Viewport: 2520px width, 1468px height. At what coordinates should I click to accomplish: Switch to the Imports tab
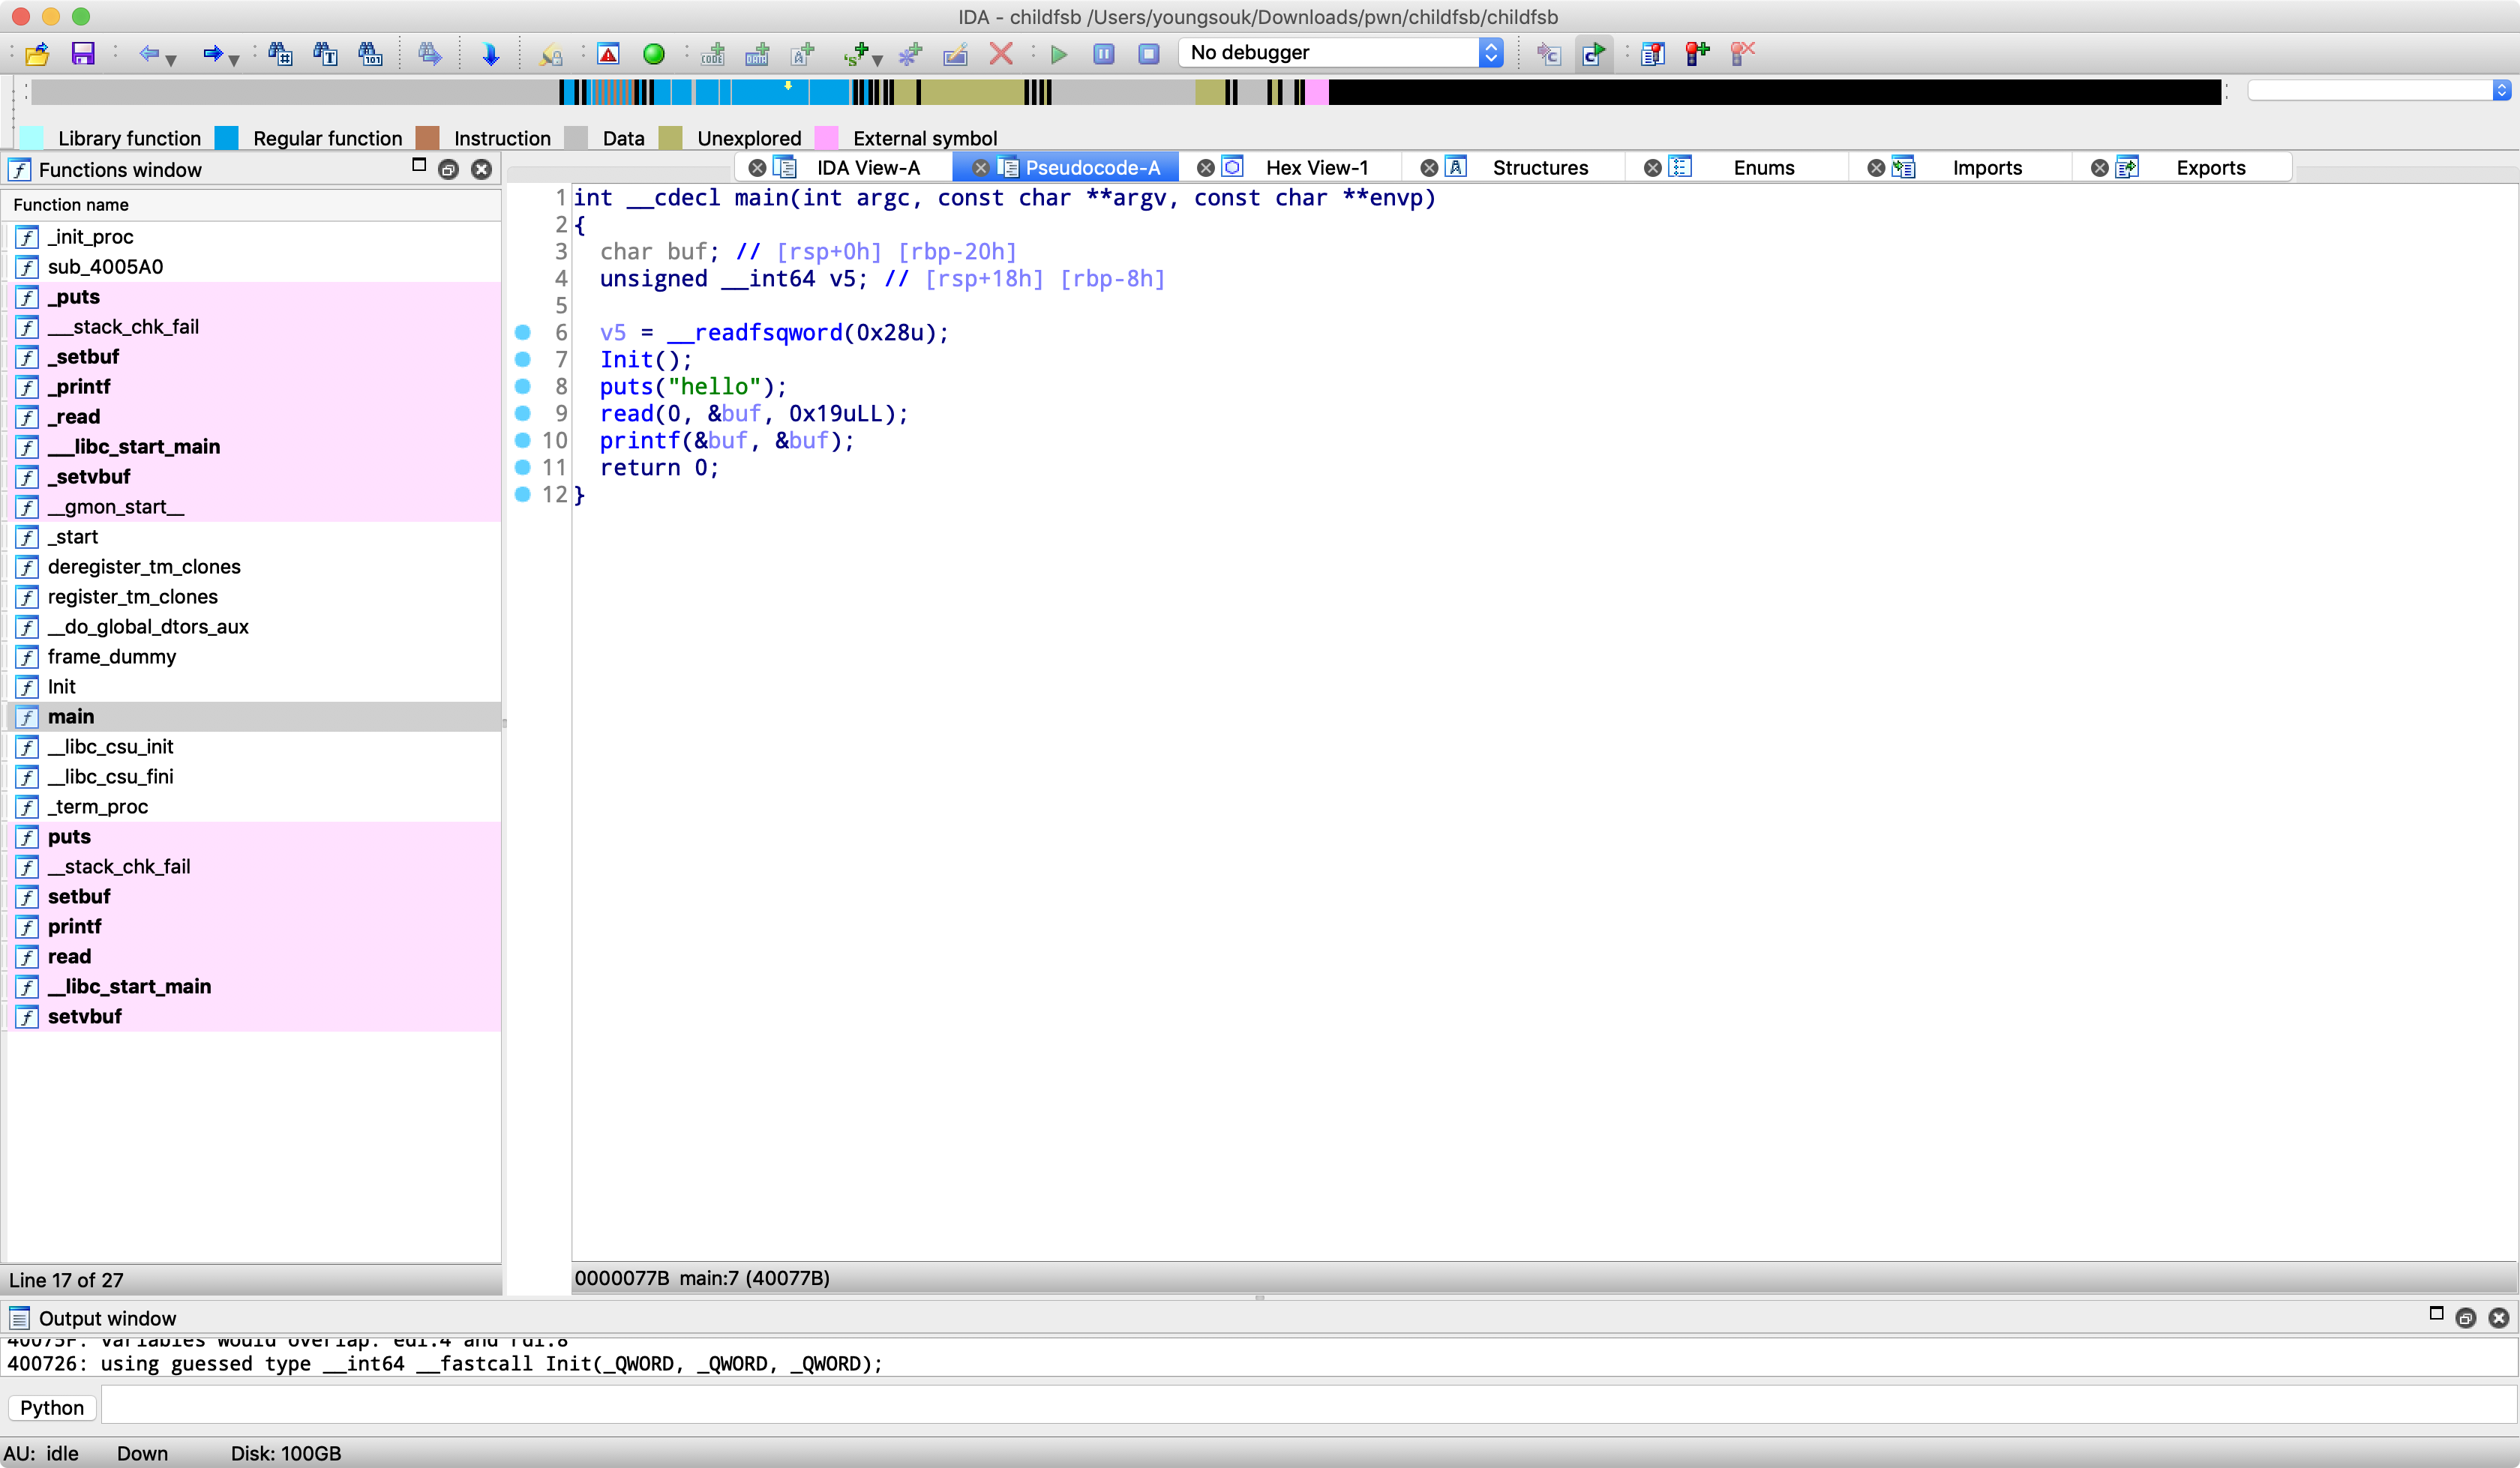[1986, 168]
